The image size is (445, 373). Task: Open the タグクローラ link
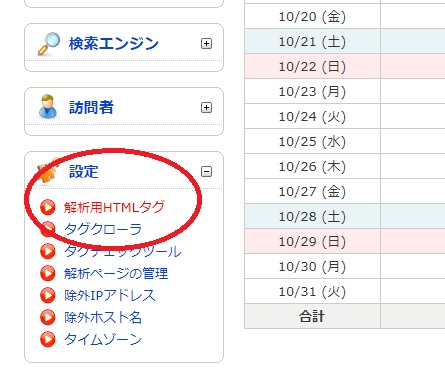coord(103,229)
